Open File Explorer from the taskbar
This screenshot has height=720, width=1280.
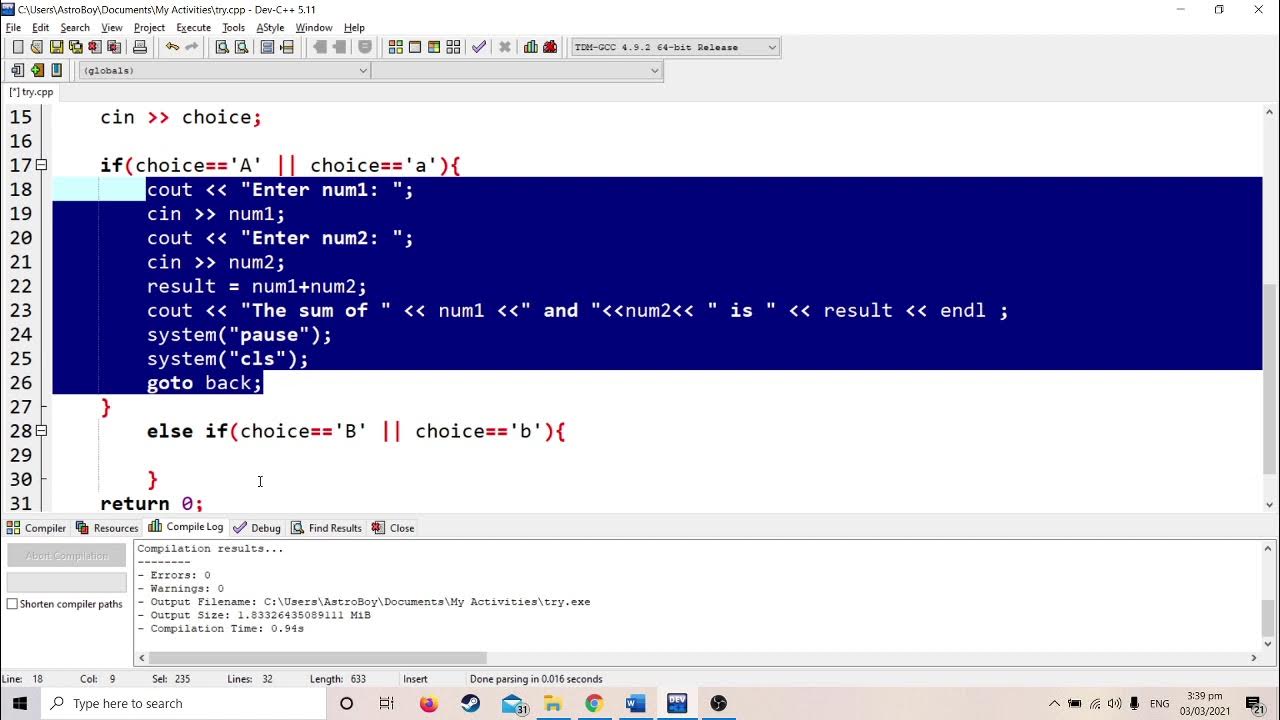(x=553, y=703)
